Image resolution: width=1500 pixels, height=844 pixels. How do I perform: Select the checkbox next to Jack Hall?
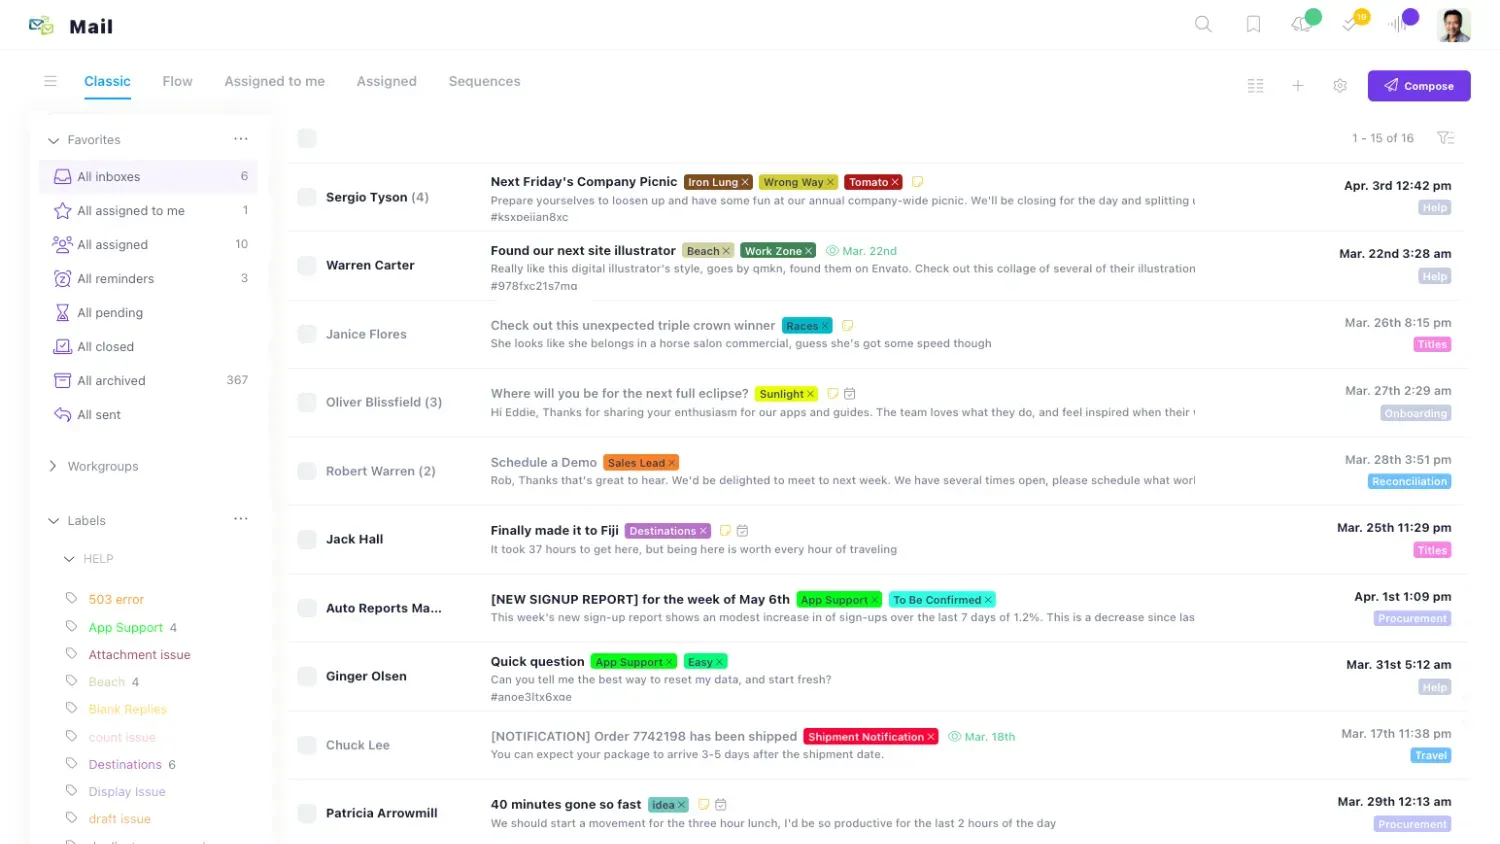307,539
